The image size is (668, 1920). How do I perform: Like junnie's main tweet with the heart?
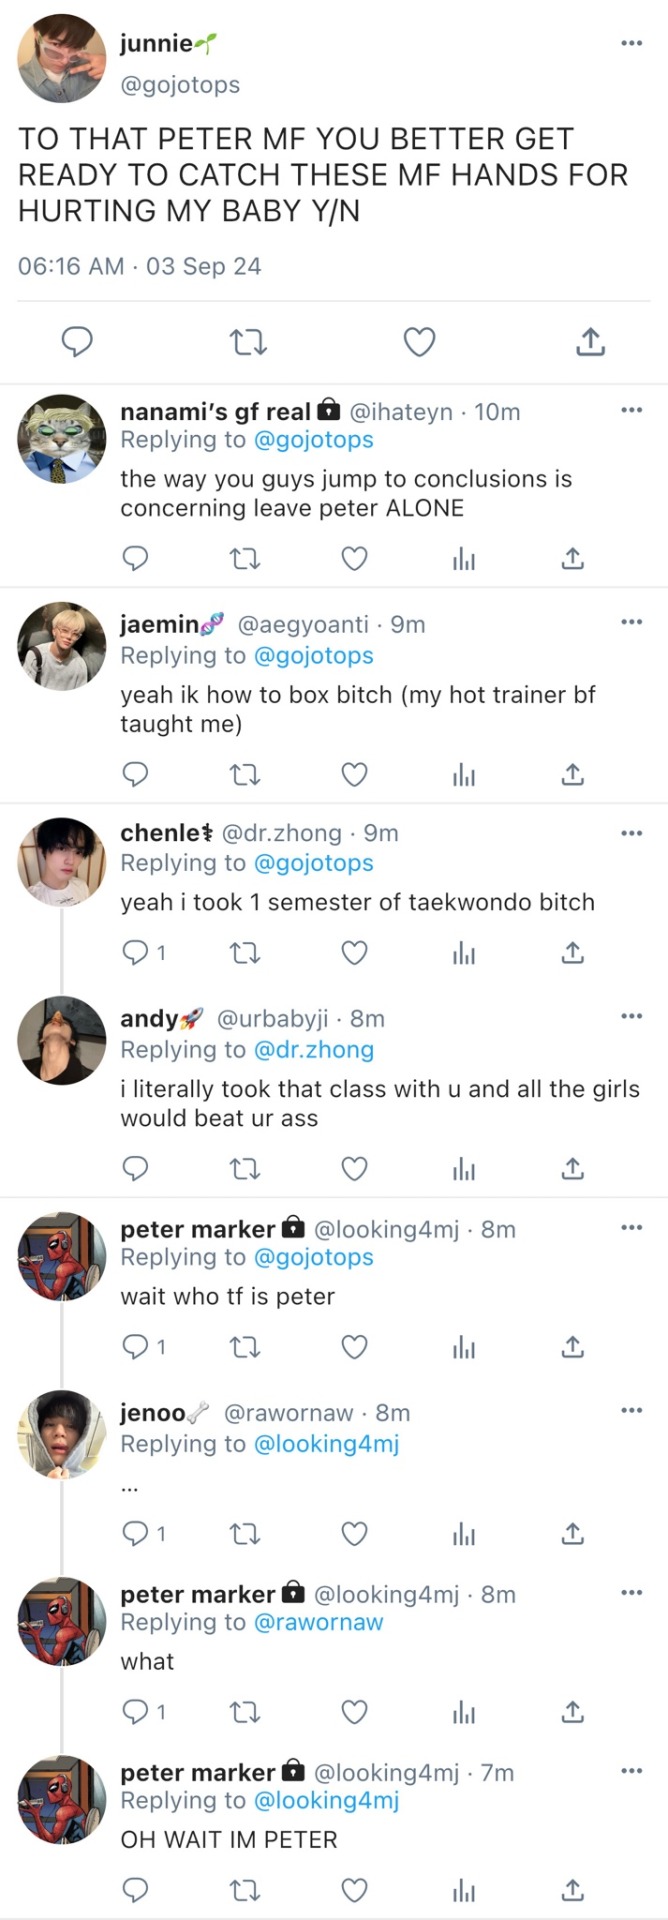pos(419,342)
